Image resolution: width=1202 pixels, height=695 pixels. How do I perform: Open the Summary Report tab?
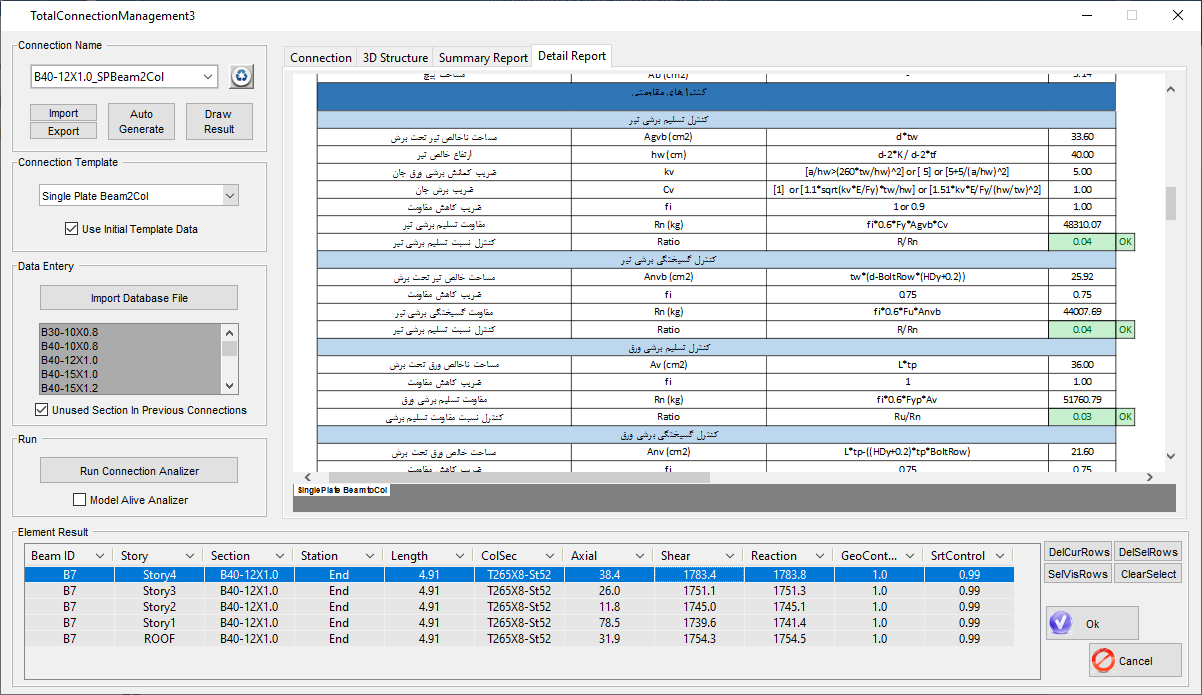tap(483, 58)
